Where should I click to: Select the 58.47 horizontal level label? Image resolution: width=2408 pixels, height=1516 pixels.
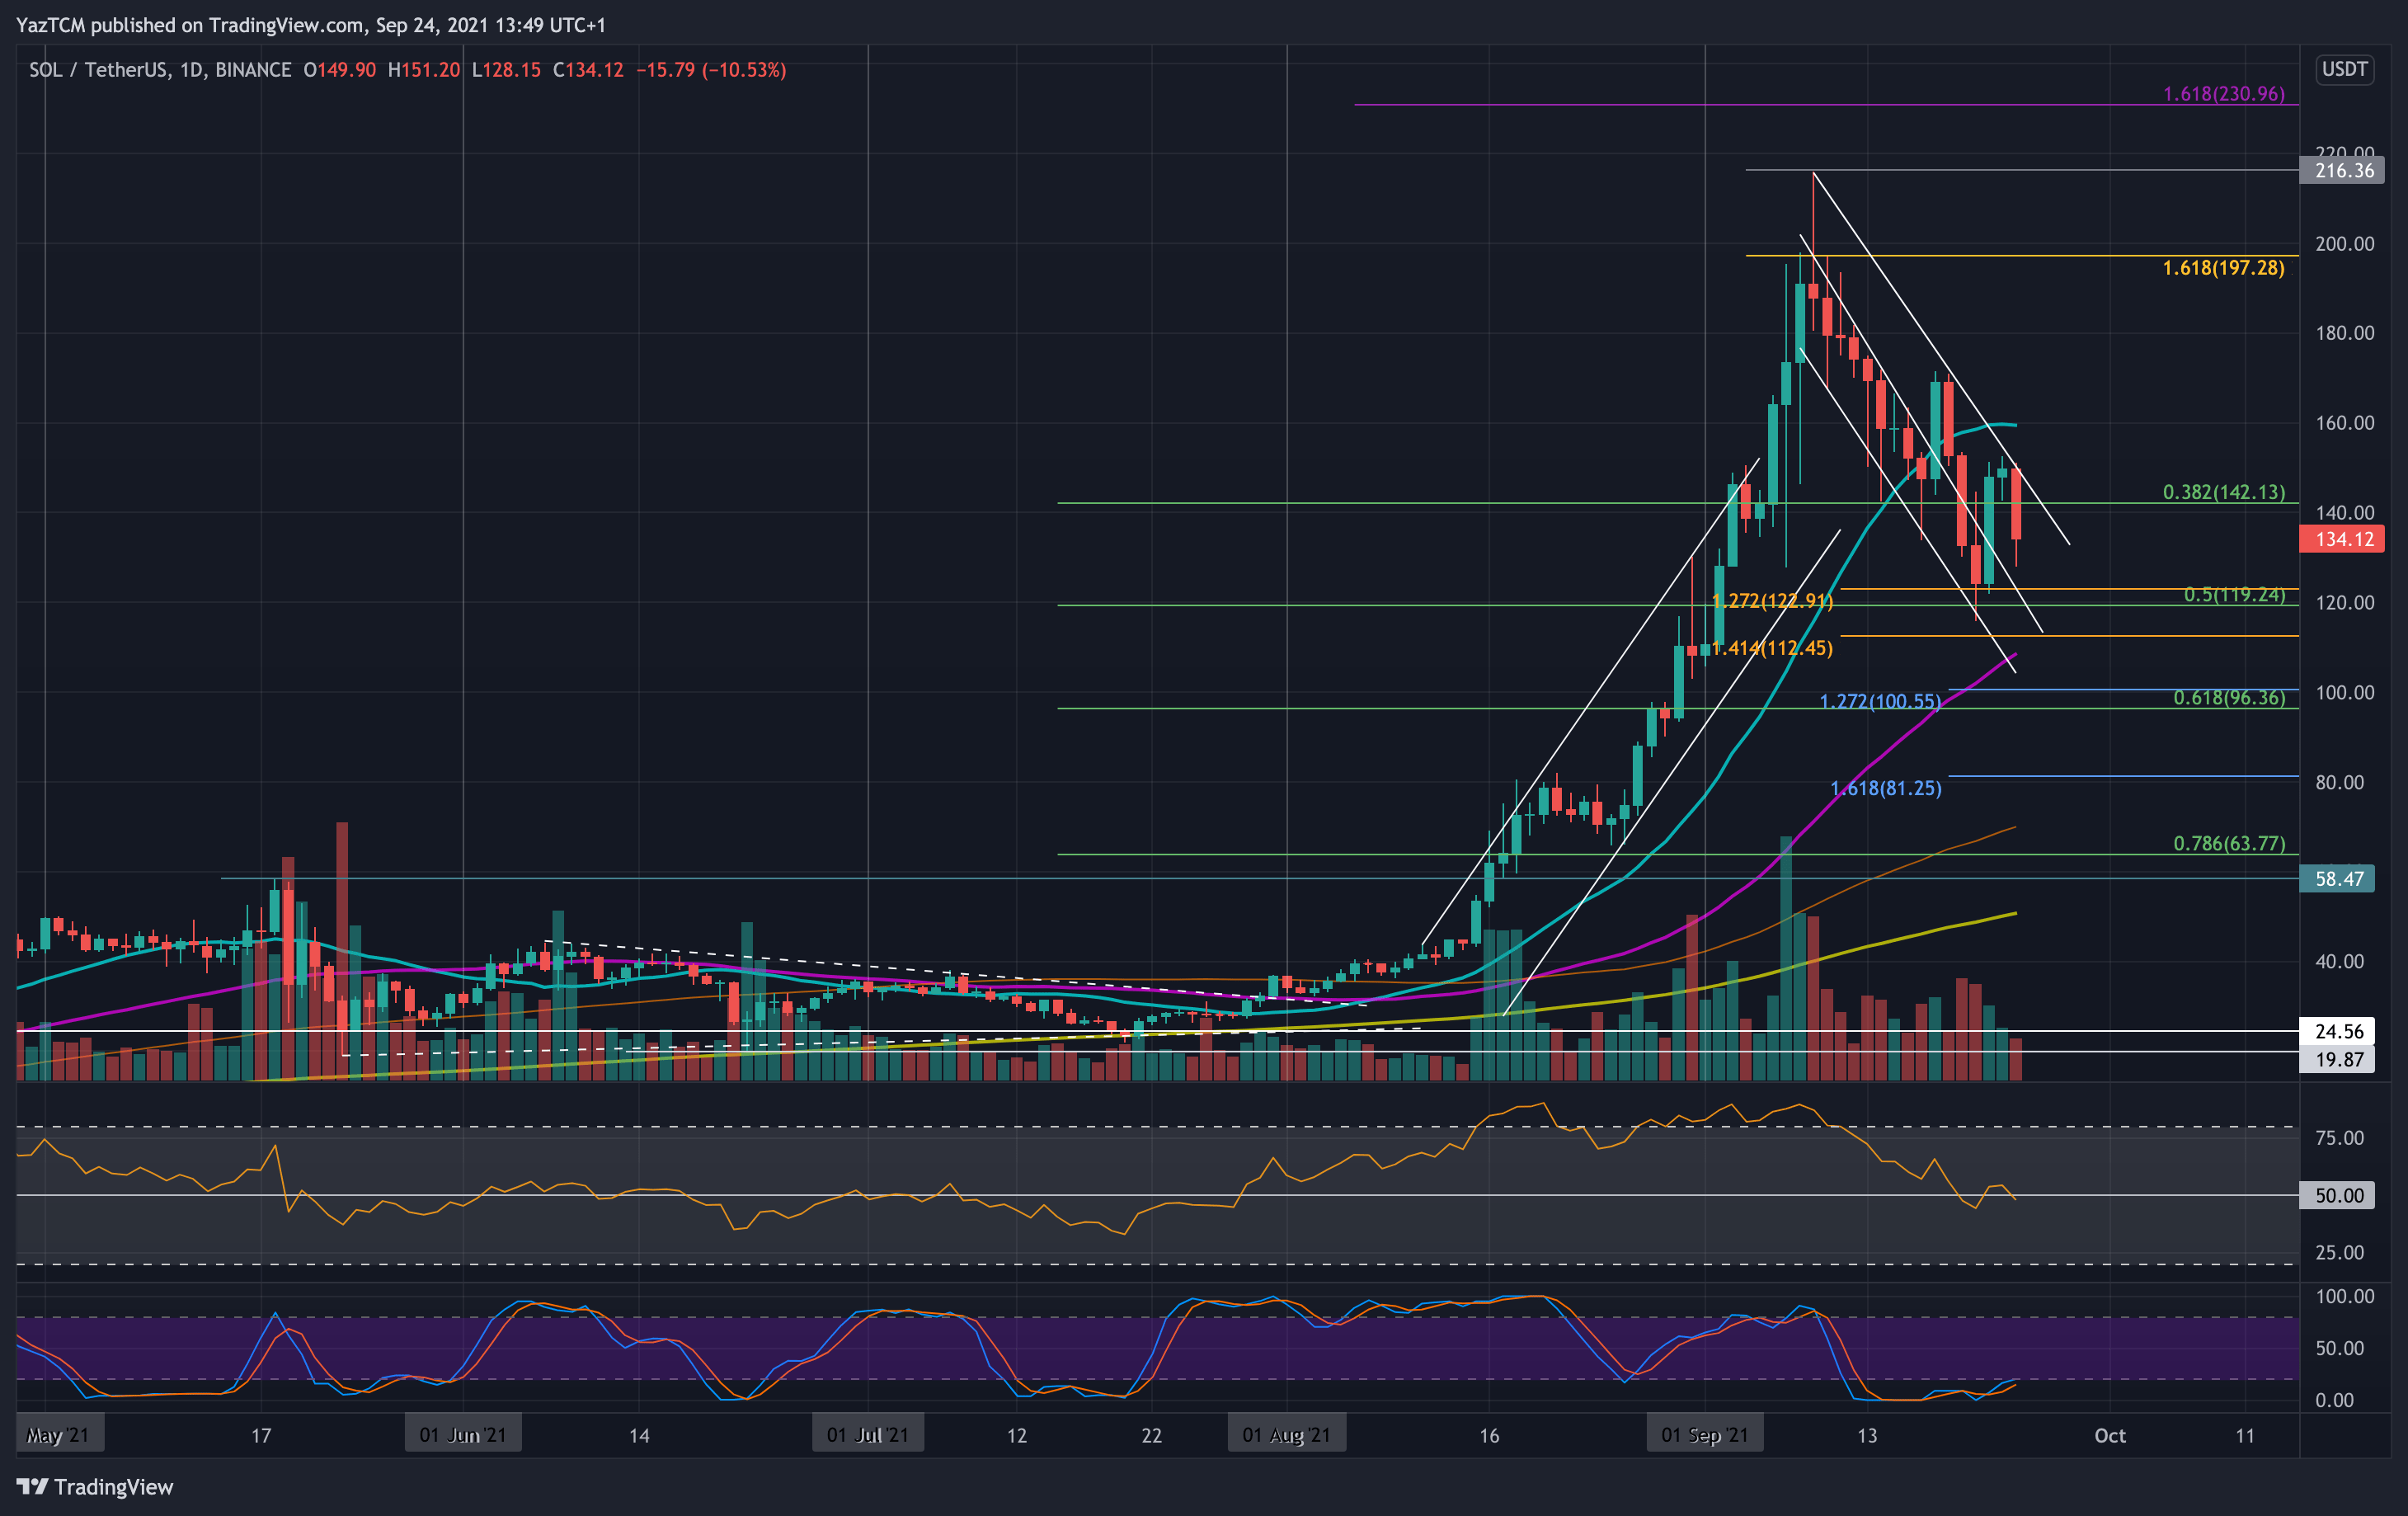[x=2339, y=879]
